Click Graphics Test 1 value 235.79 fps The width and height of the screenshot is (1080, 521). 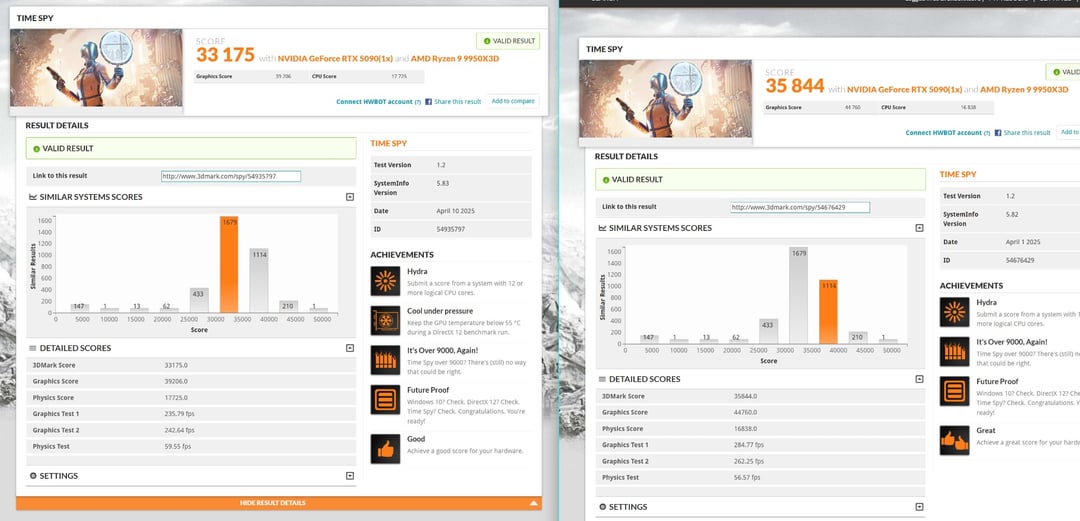[x=178, y=414]
